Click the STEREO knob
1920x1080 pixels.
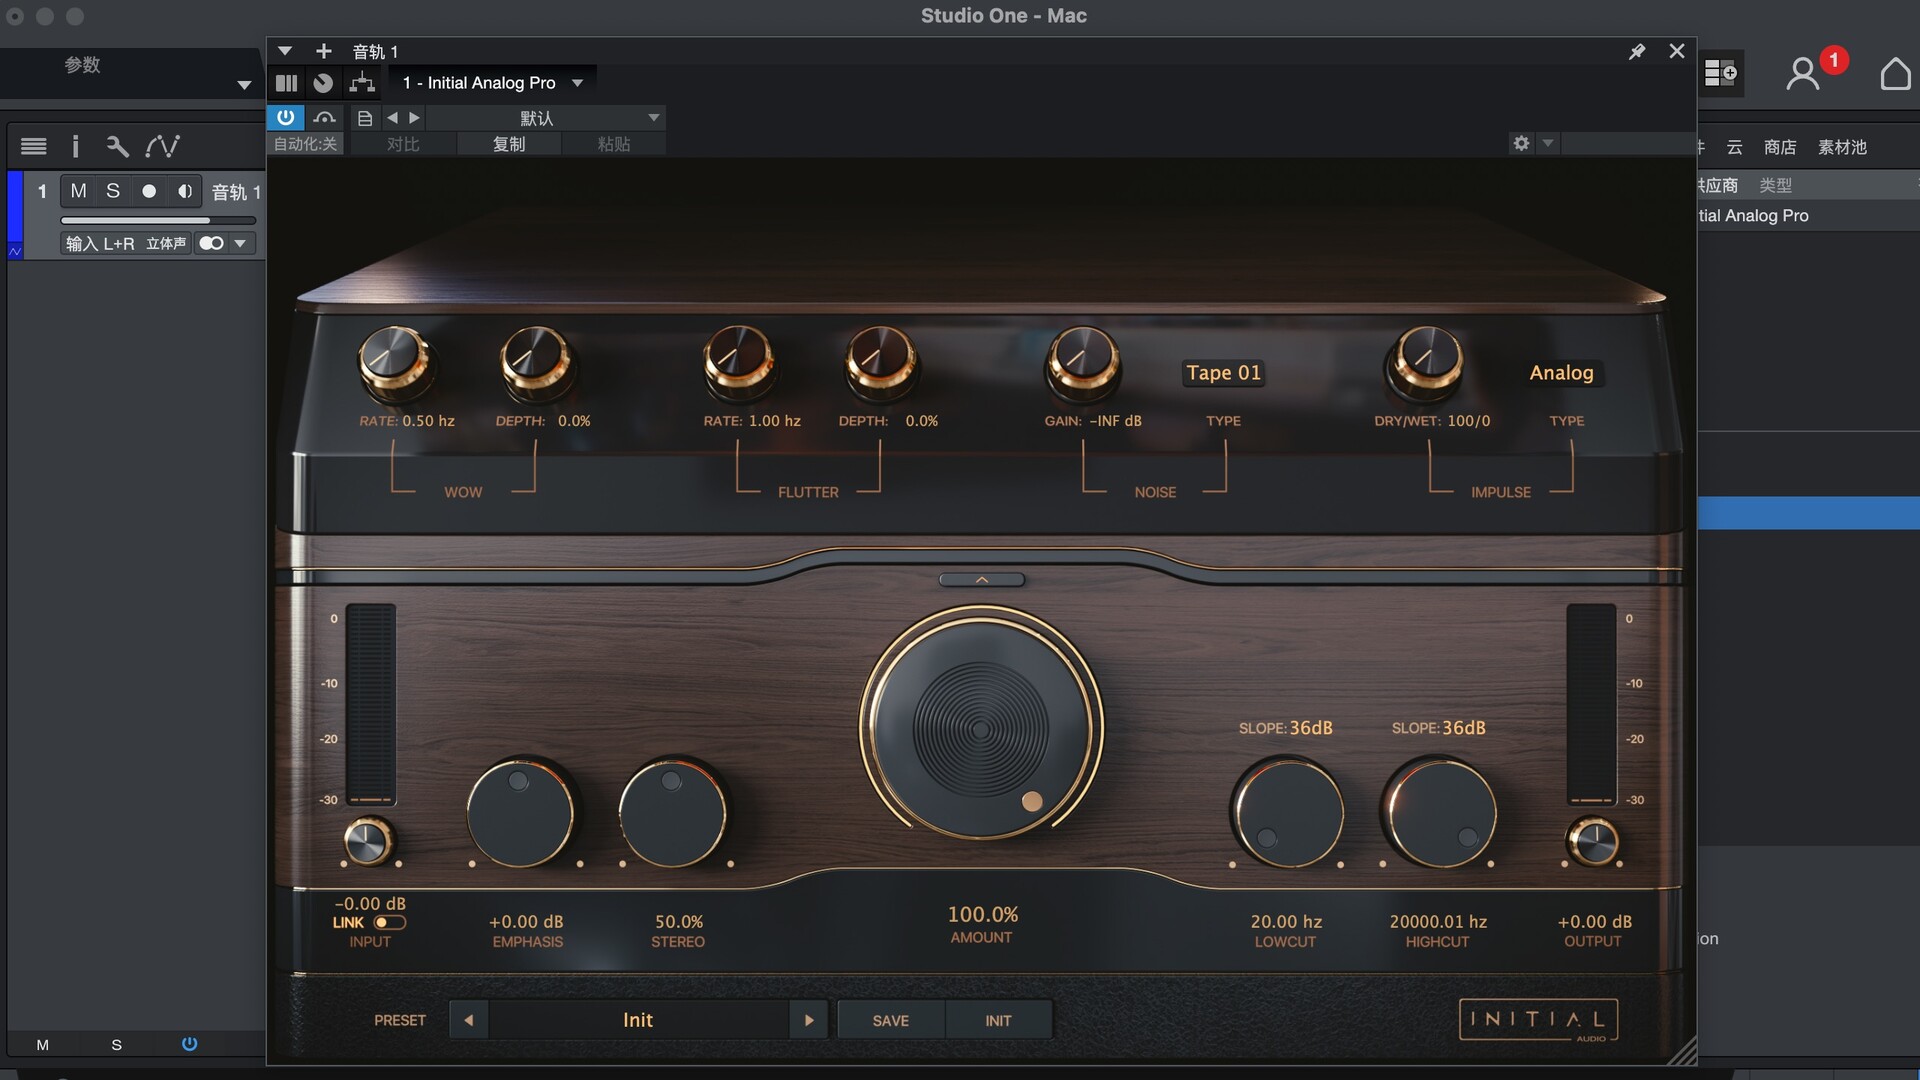pyautogui.click(x=673, y=812)
